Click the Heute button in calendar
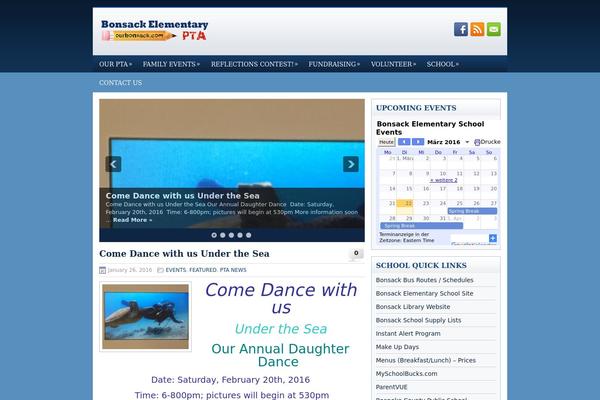The image size is (600, 400). (x=386, y=142)
